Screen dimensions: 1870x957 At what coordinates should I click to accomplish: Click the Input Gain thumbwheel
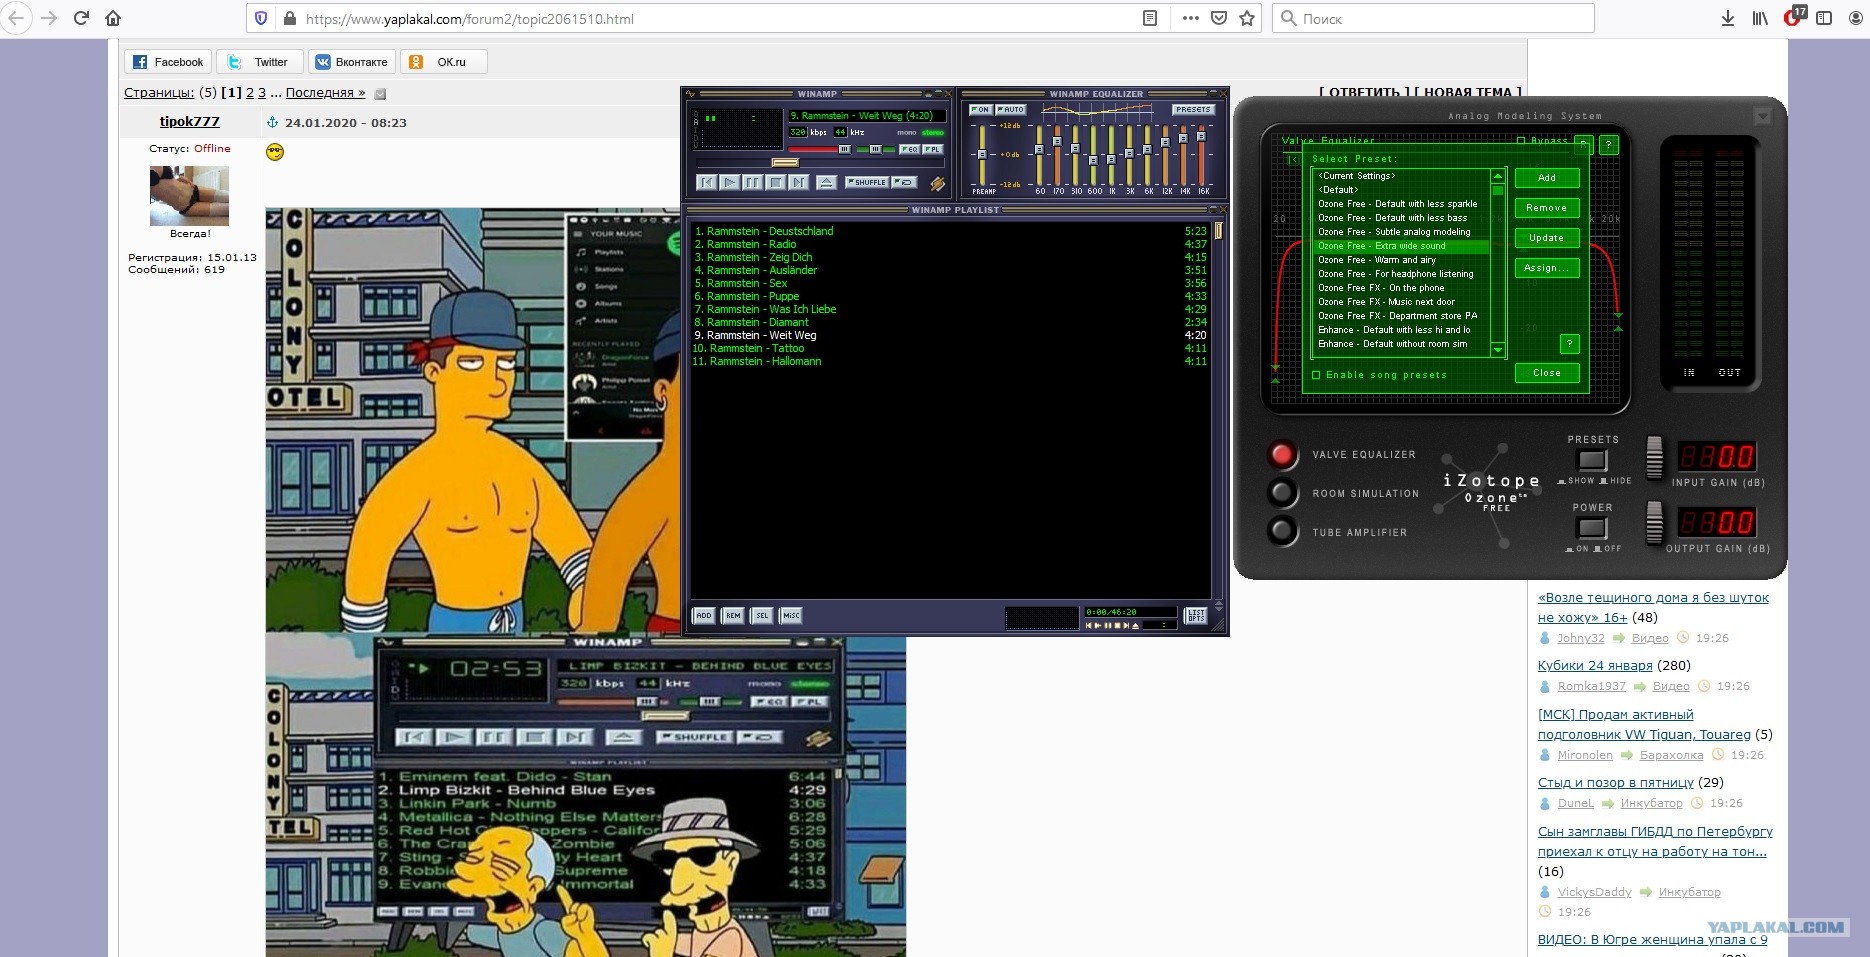click(x=1655, y=458)
